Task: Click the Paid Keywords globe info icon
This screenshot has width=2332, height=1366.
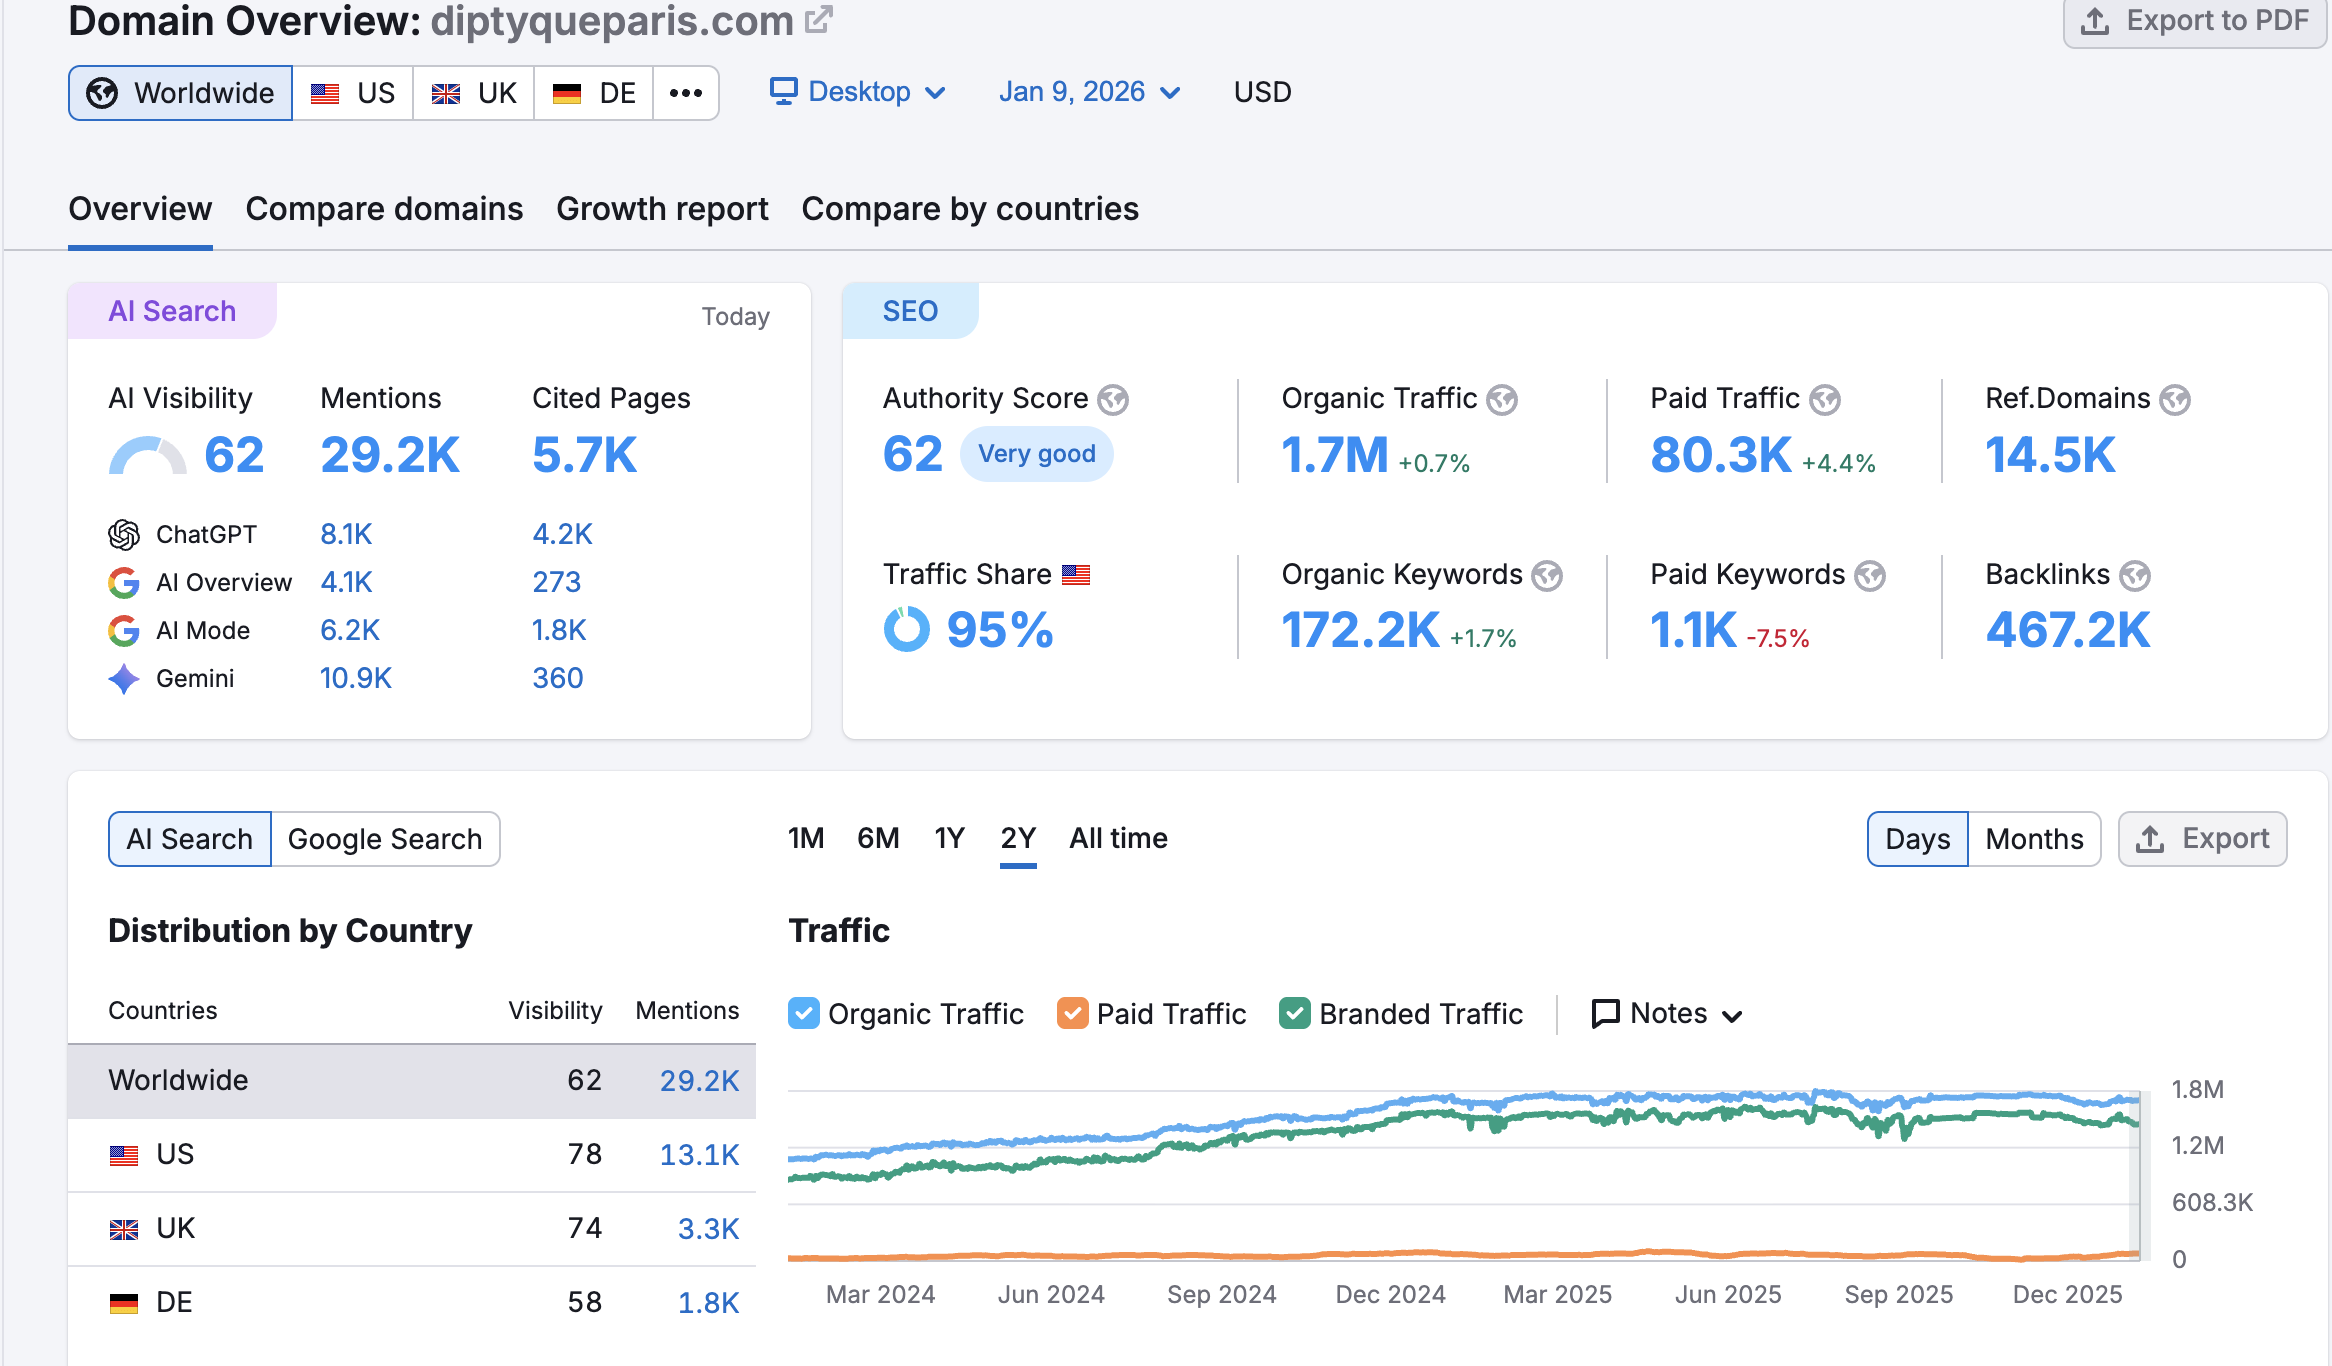Action: (1870, 576)
